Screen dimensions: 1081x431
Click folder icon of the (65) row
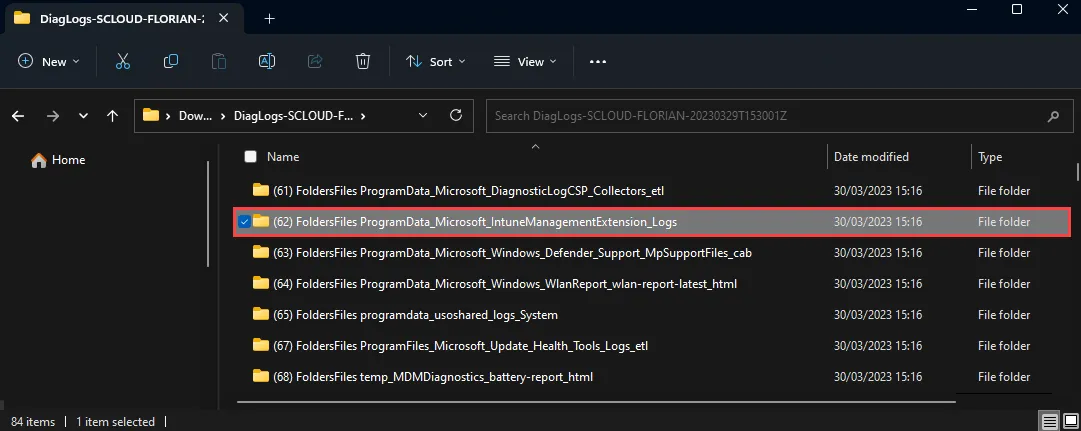261,314
